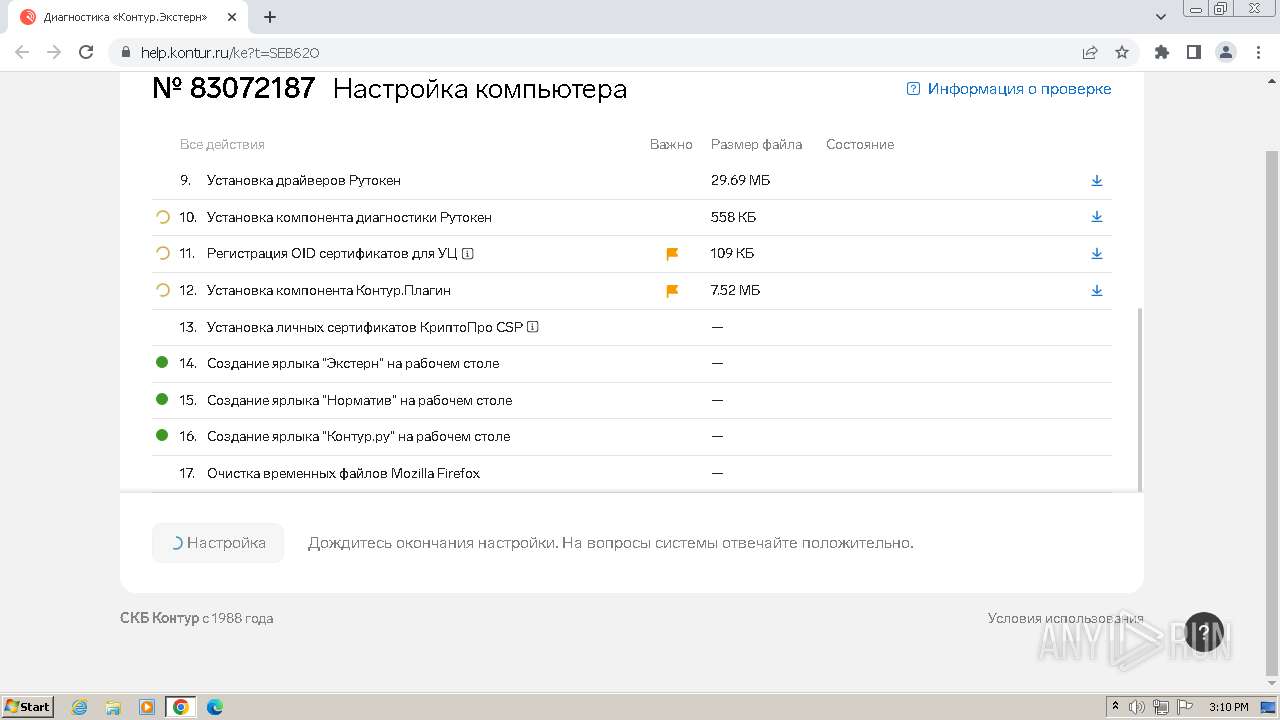Select the Диагностика «Контур.Экстерн» tab
1280x720 pixels.
(126, 17)
